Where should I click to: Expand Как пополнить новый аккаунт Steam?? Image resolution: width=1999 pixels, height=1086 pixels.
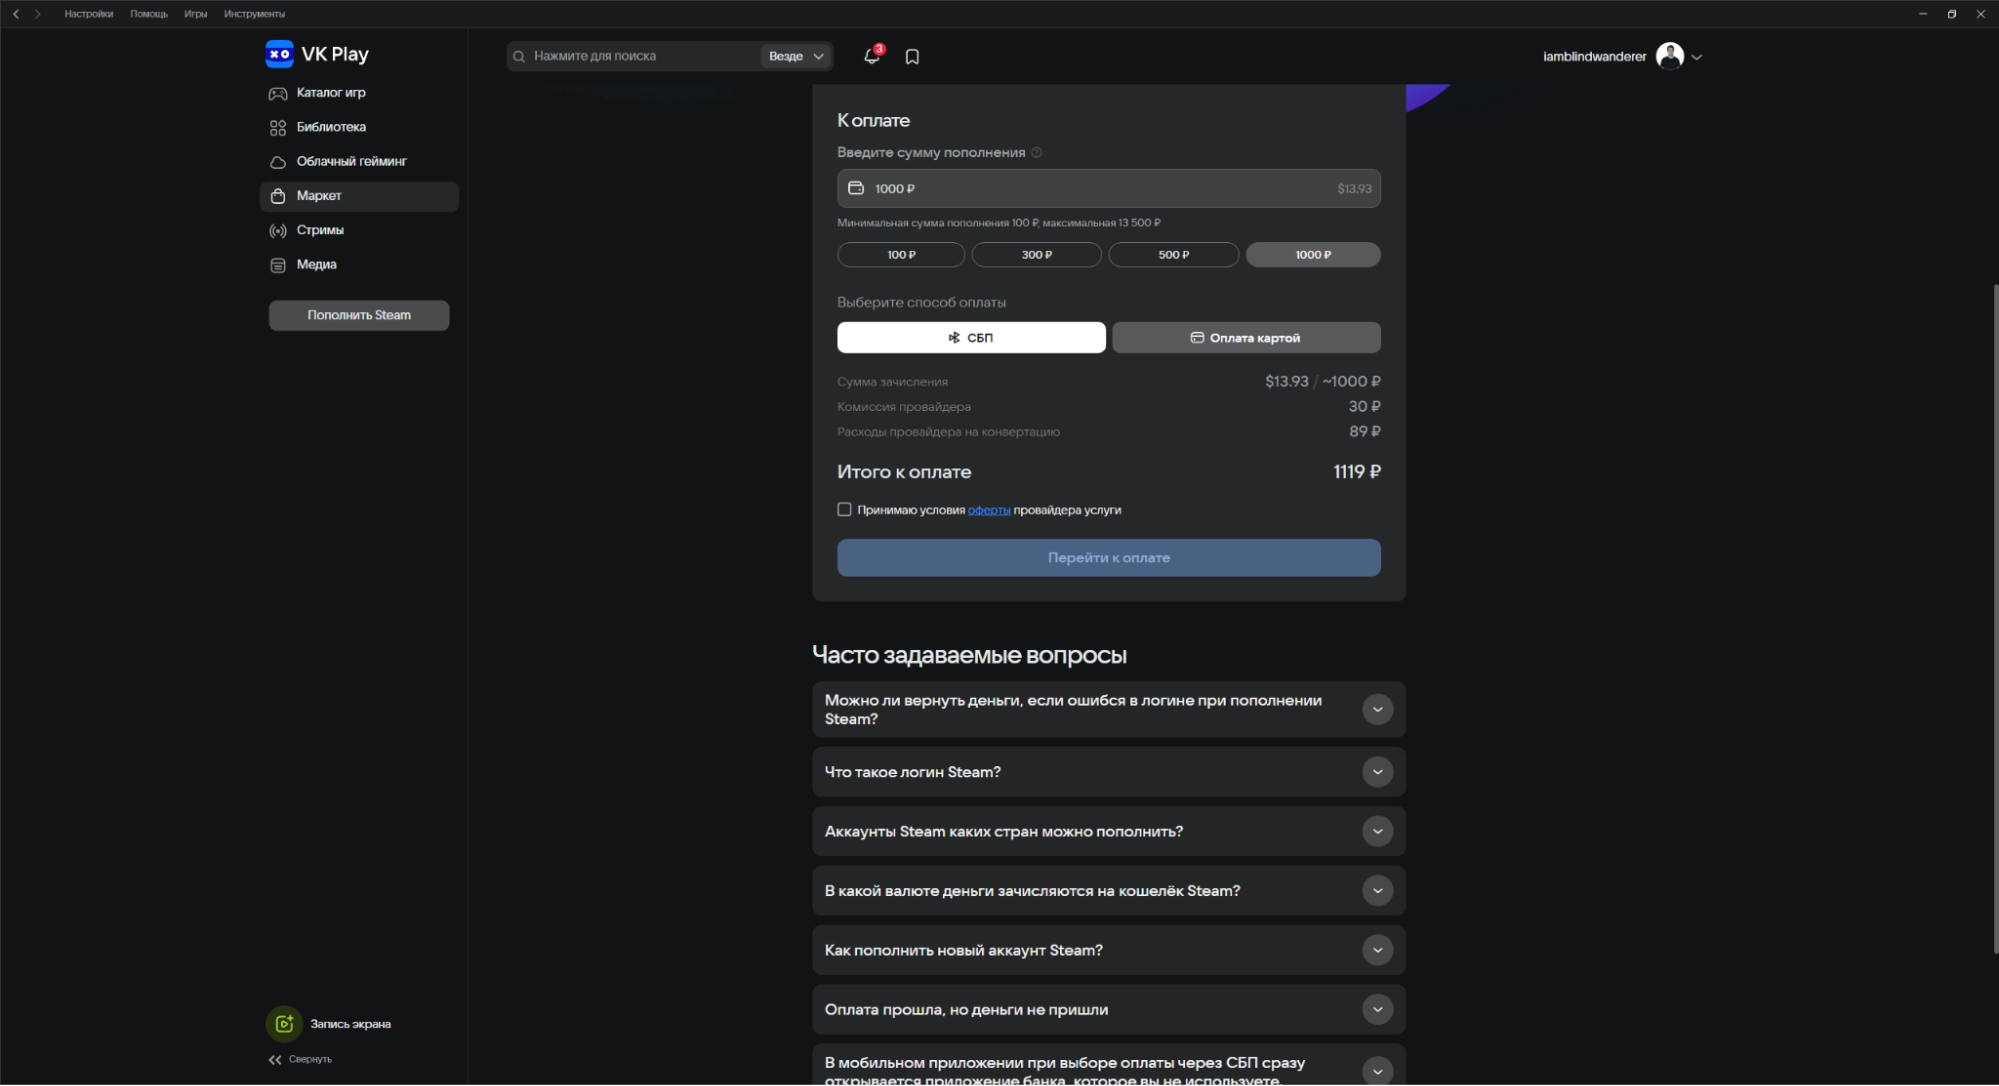click(1377, 950)
